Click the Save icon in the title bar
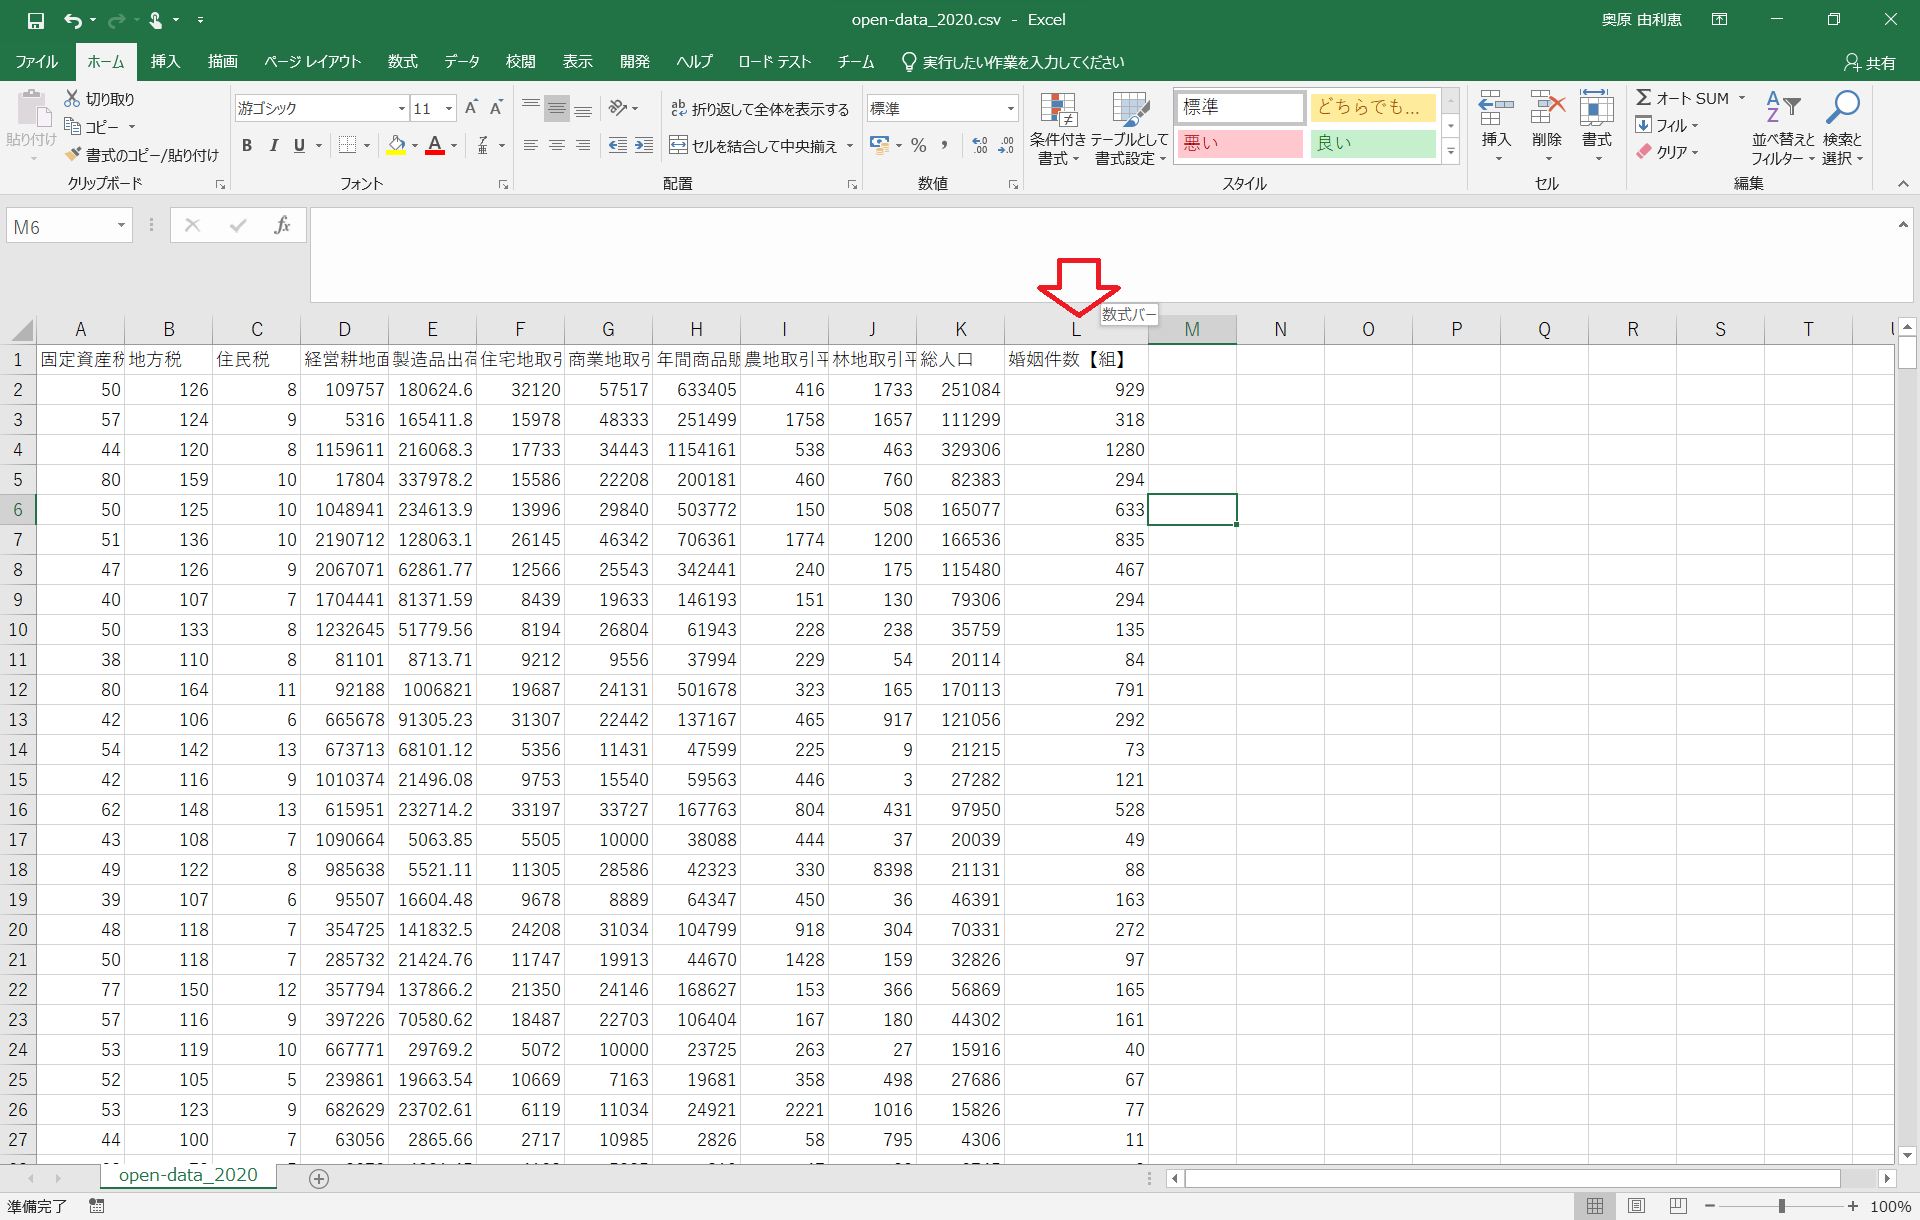The image size is (1920, 1220). click(x=36, y=20)
